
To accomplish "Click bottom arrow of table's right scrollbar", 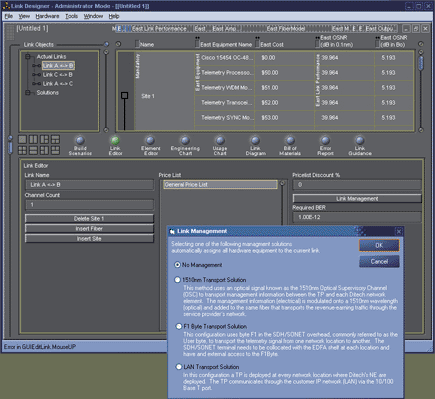I will pyautogui.click(x=421, y=130).
